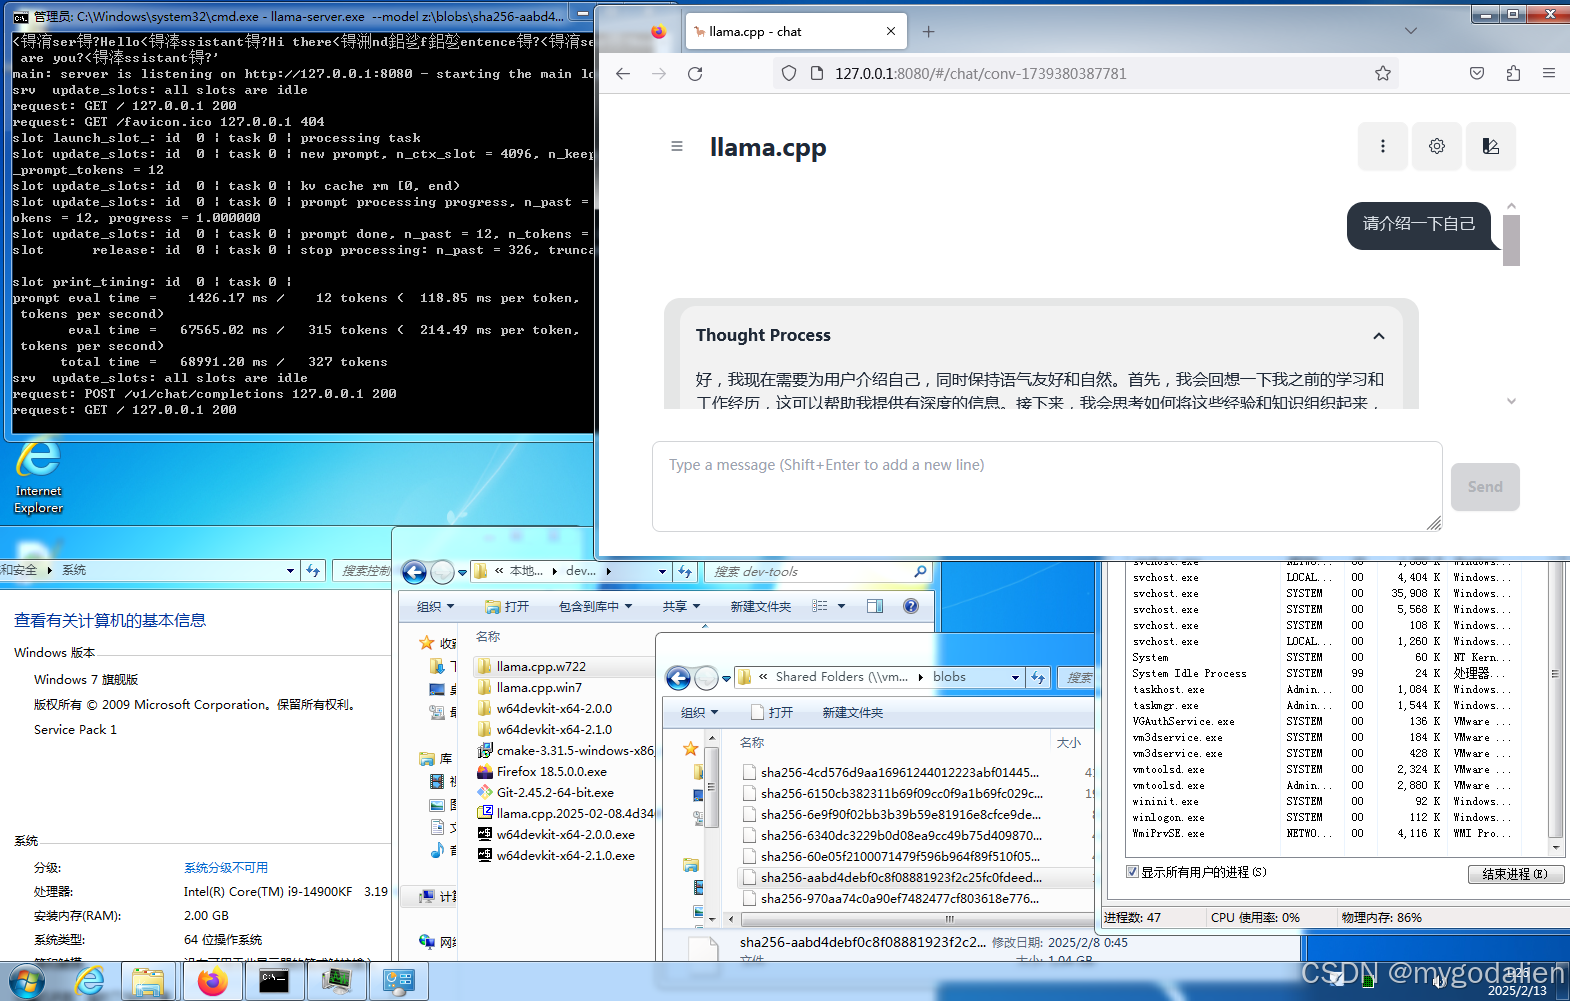Select sha256-aabd4debf0c8 file in list

[900, 877]
